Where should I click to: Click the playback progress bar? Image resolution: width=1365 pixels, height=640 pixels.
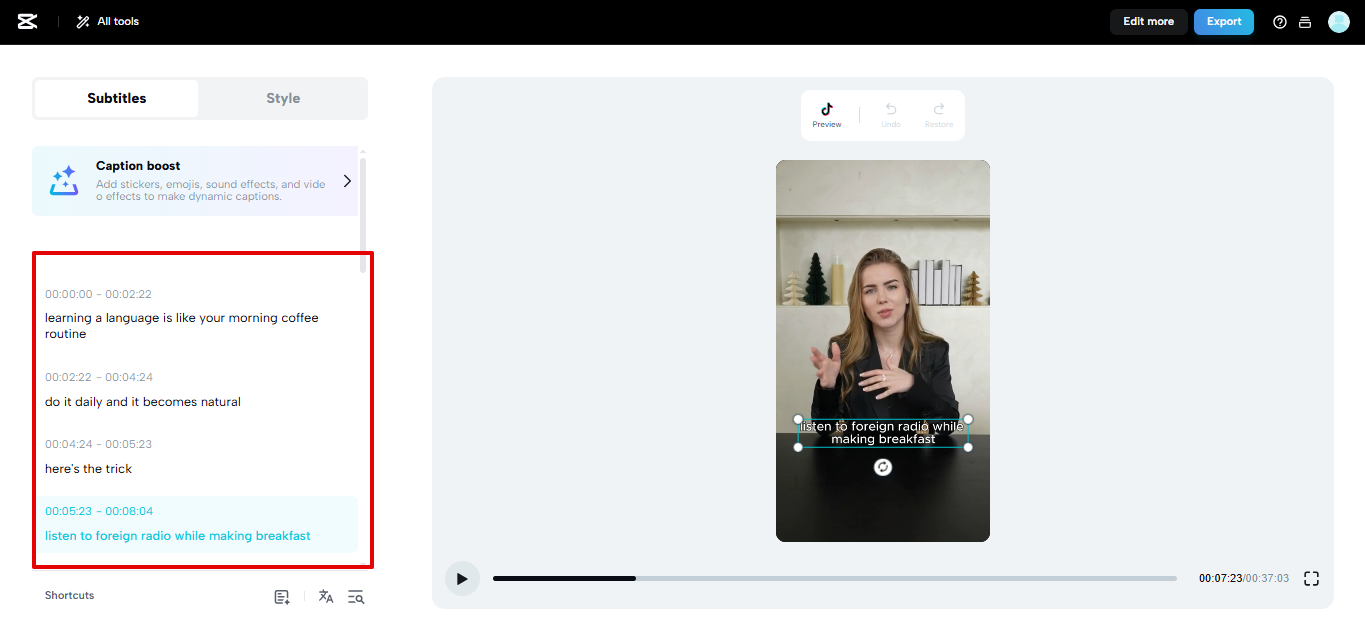click(x=838, y=578)
